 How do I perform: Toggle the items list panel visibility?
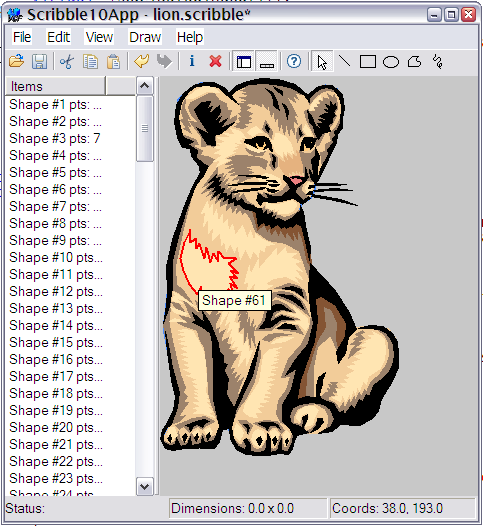(x=244, y=61)
